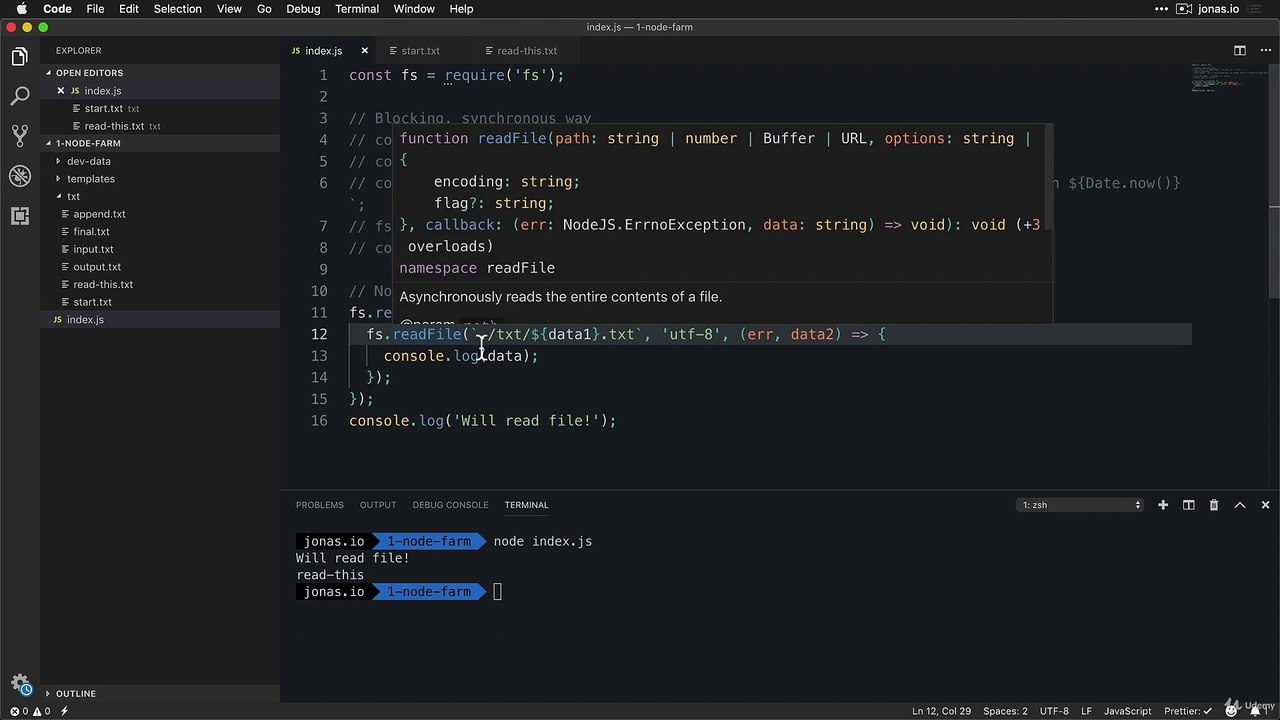
Task: Click 'Will read file!' terminal output
Action: 352,558
